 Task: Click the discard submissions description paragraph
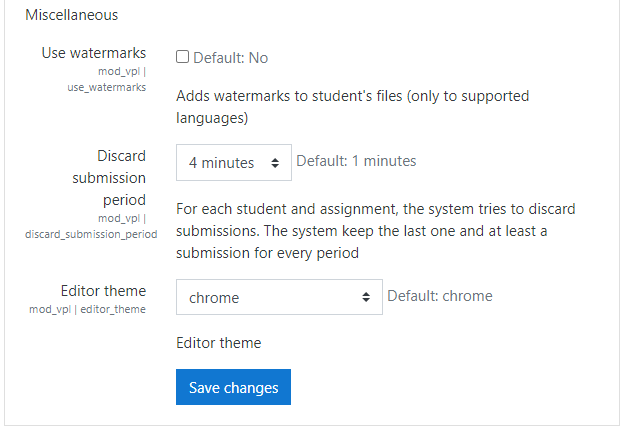[x=375, y=231]
